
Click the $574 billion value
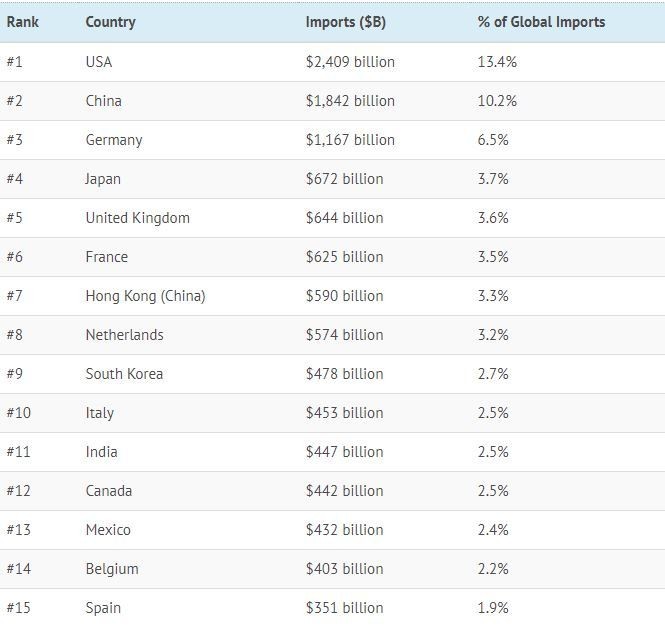[344, 335]
